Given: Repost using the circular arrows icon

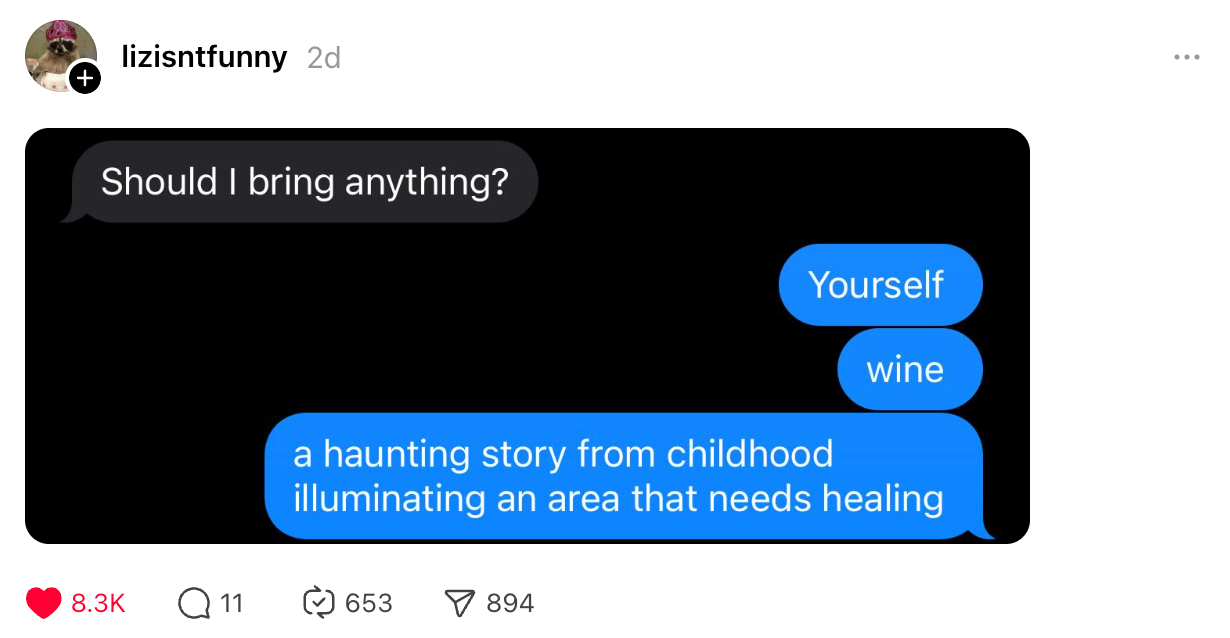Looking at the screenshot, I should [x=318, y=603].
